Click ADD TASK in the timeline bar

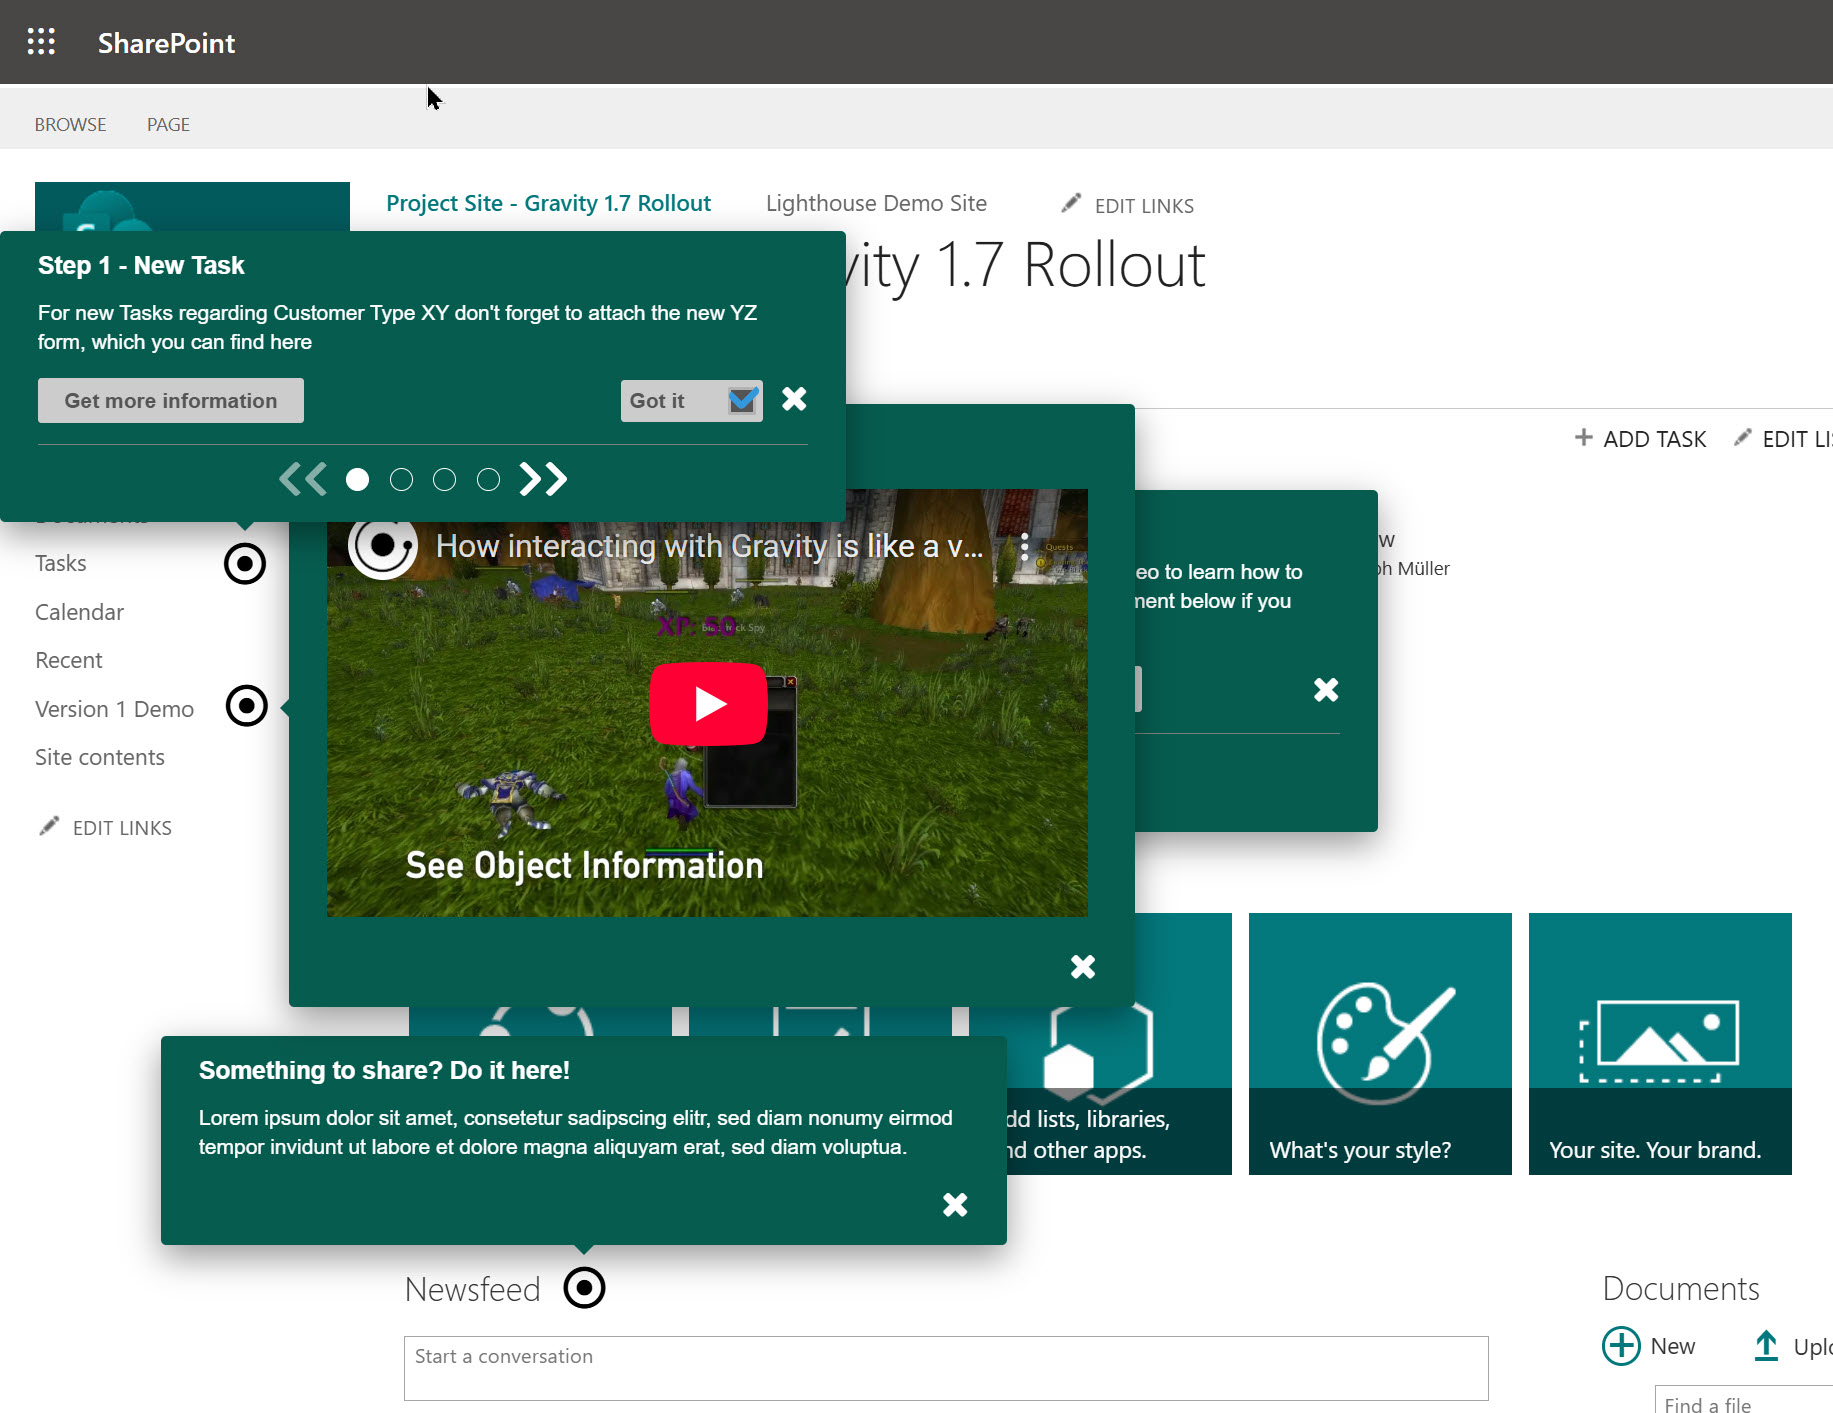pyautogui.click(x=1654, y=439)
